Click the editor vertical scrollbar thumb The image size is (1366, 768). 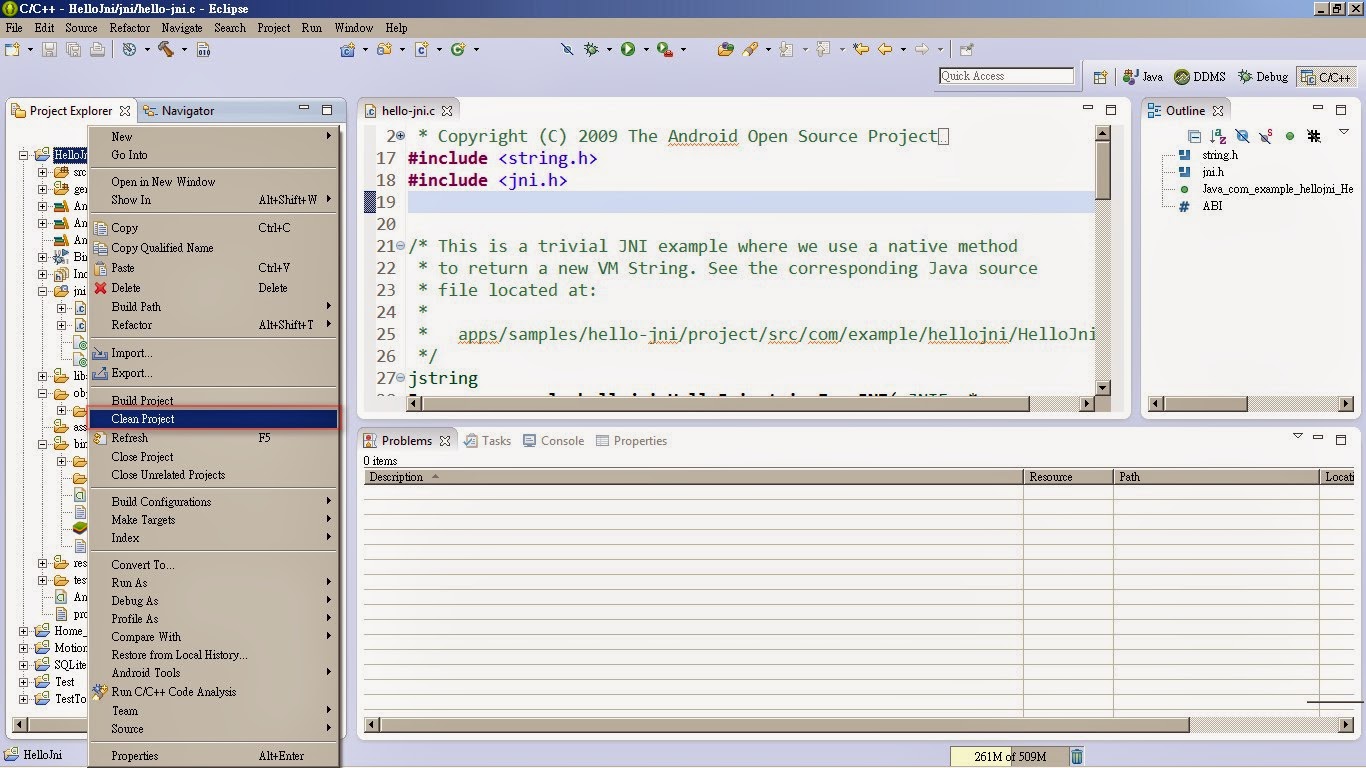1103,169
